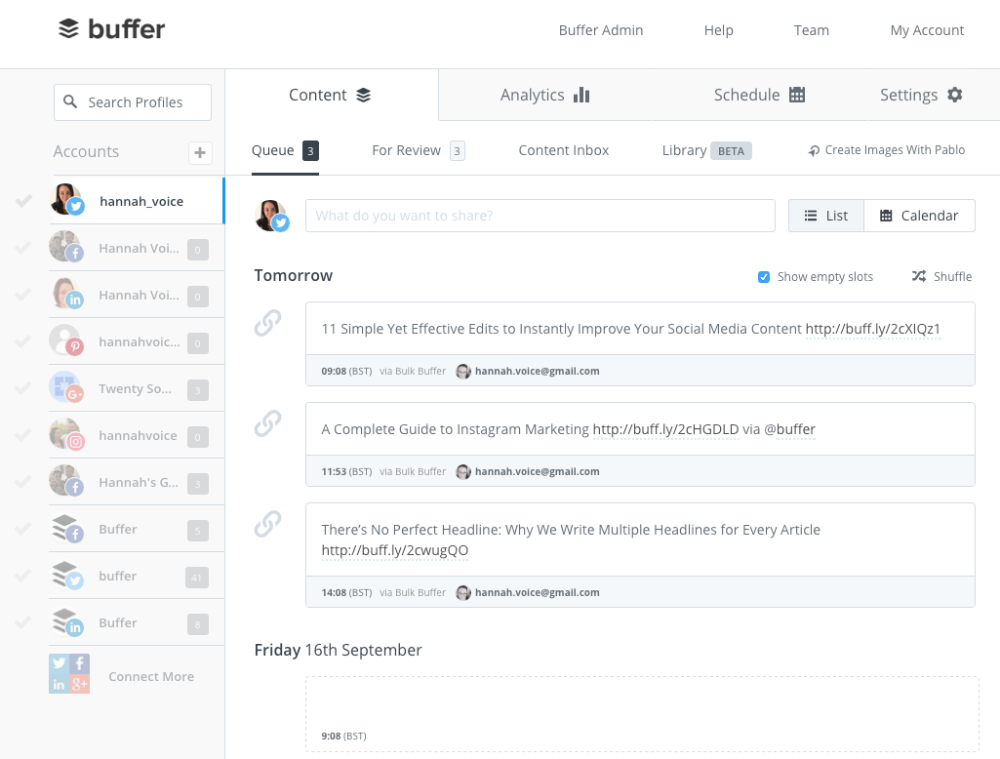
Task: Click hannah_voice Twitter avatar in sidebar
Action: [67, 200]
